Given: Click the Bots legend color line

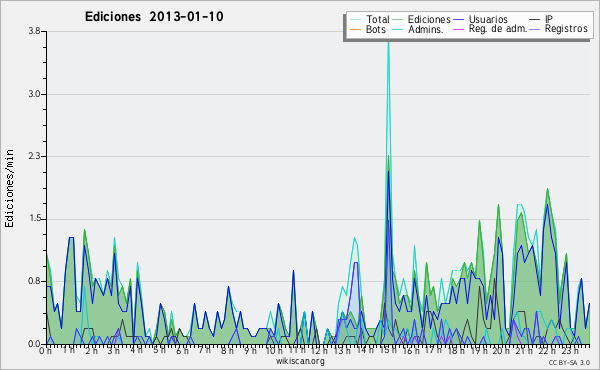Looking at the screenshot, I should pyautogui.click(x=355, y=29).
